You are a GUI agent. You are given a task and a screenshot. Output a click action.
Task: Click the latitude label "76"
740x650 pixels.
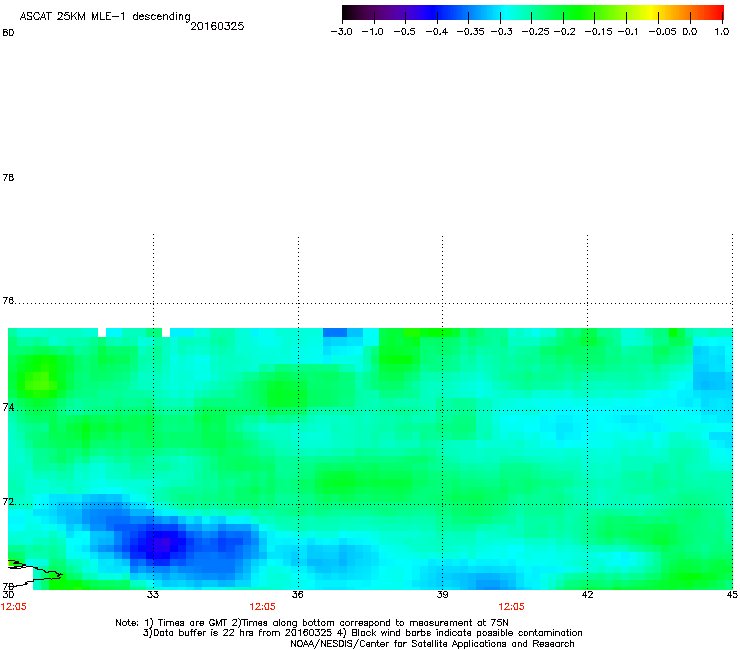[8, 300]
